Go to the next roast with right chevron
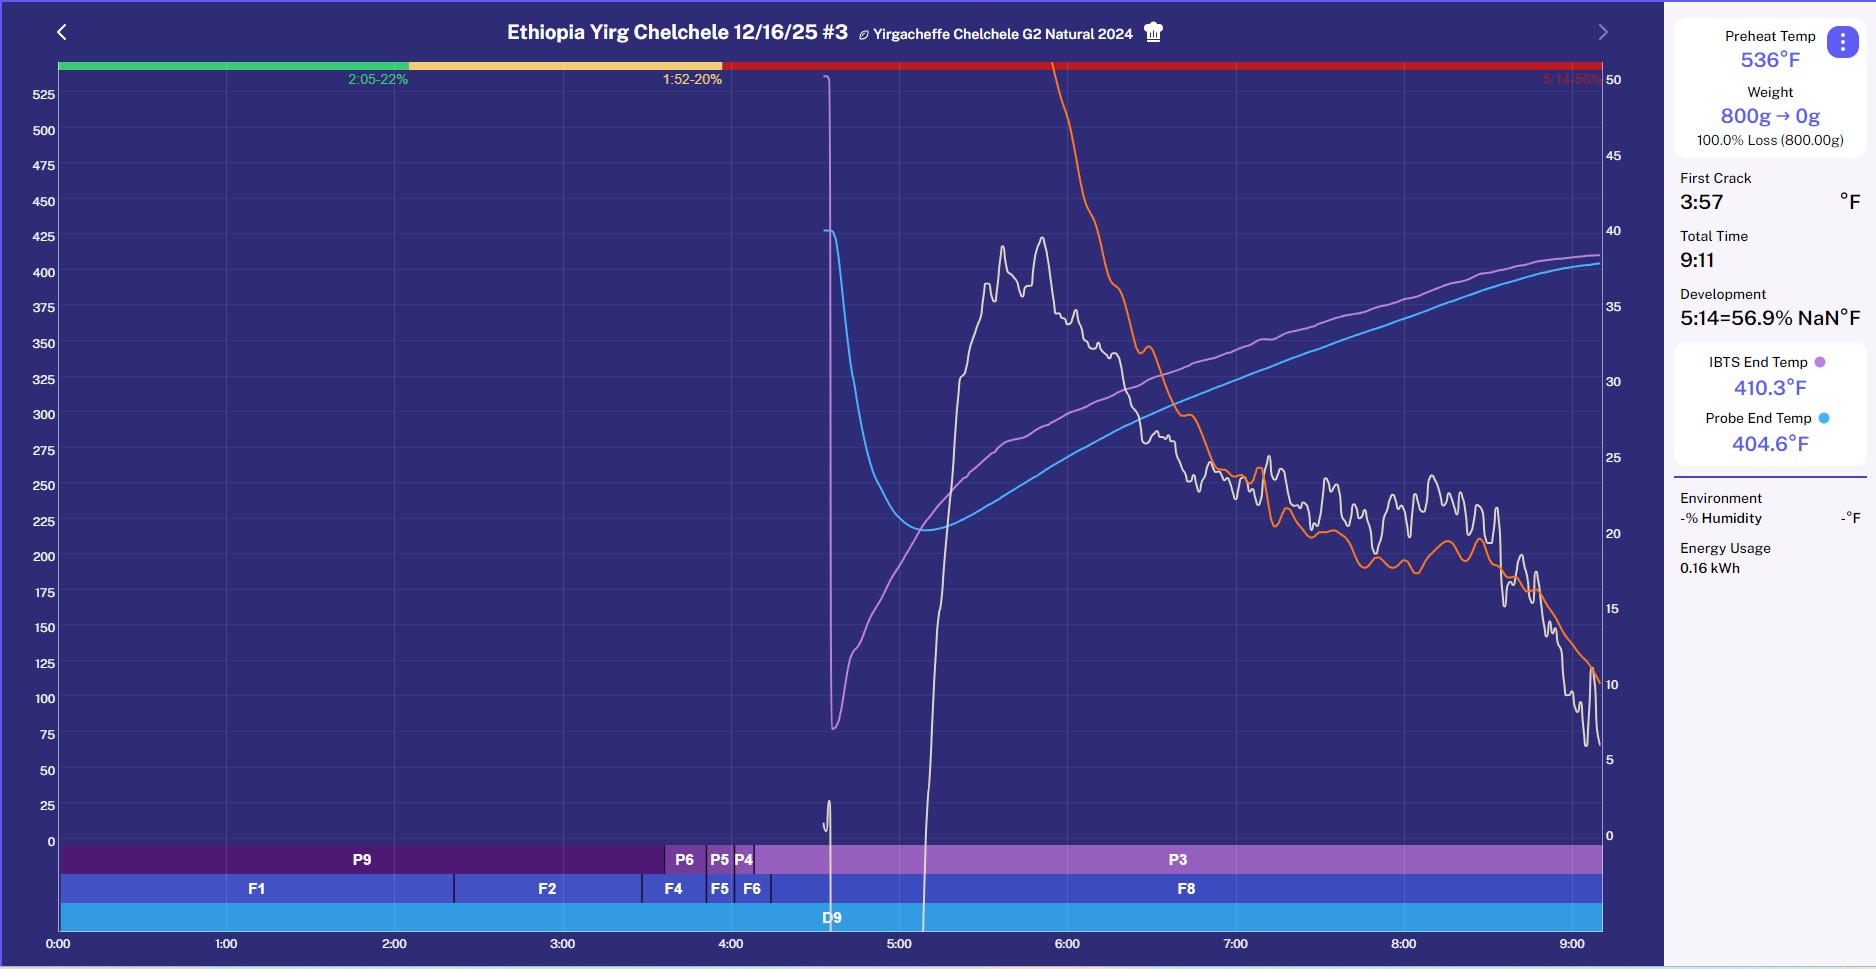The width and height of the screenshot is (1876, 969). pyautogui.click(x=1603, y=32)
